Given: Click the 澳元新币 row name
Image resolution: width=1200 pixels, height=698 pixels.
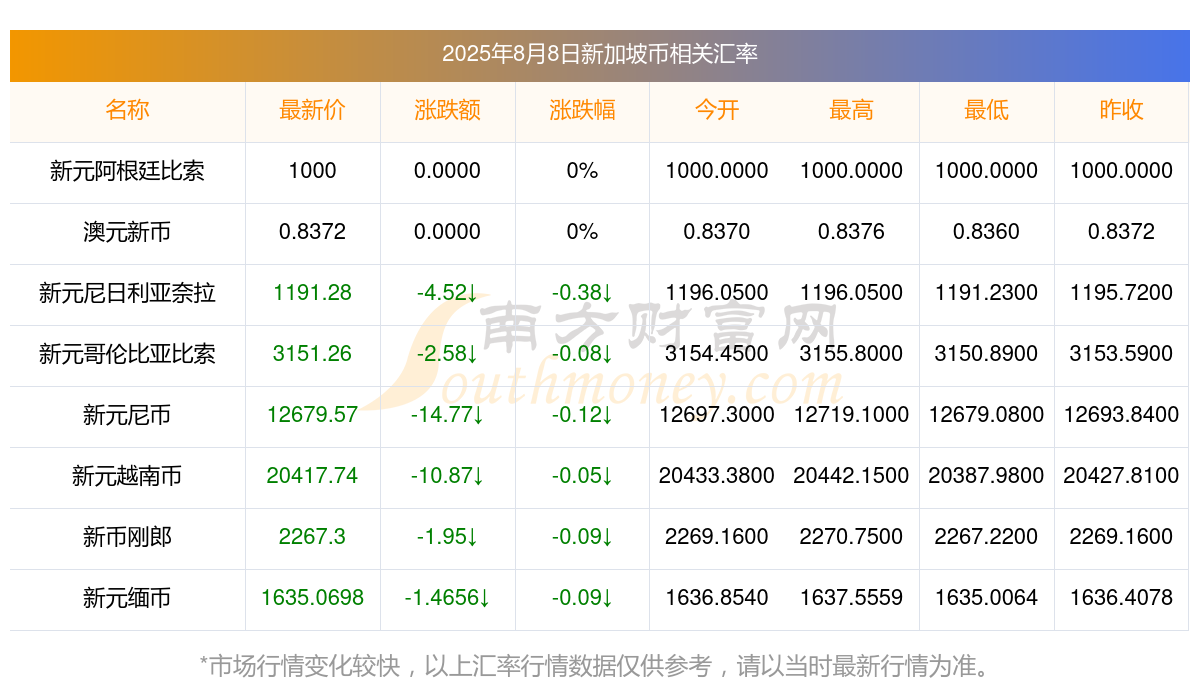Looking at the screenshot, I should point(127,232).
